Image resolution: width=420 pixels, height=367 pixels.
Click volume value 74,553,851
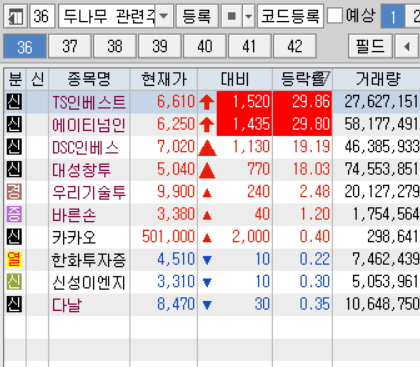click(x=381, y=169)
